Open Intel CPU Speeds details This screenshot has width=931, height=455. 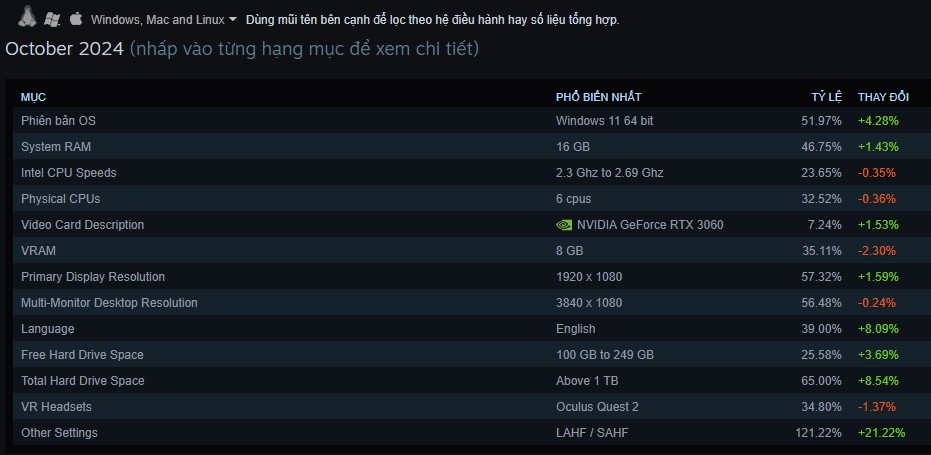(x=469, y=173)
